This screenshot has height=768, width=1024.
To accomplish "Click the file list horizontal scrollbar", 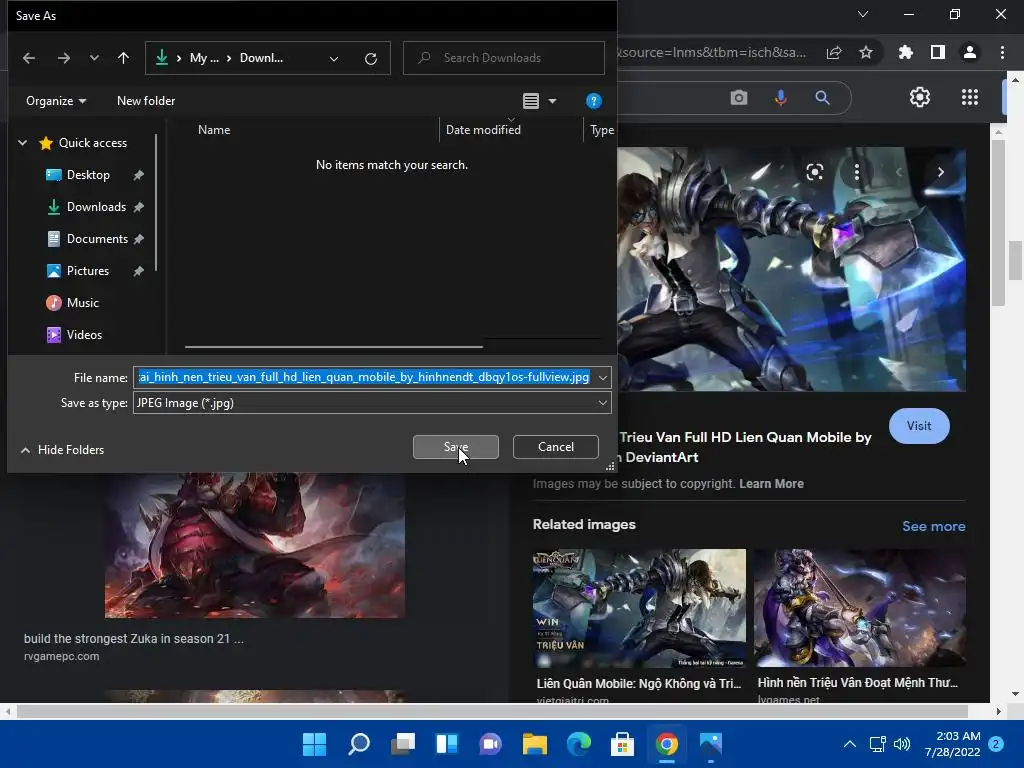I will tap(334, 347).
